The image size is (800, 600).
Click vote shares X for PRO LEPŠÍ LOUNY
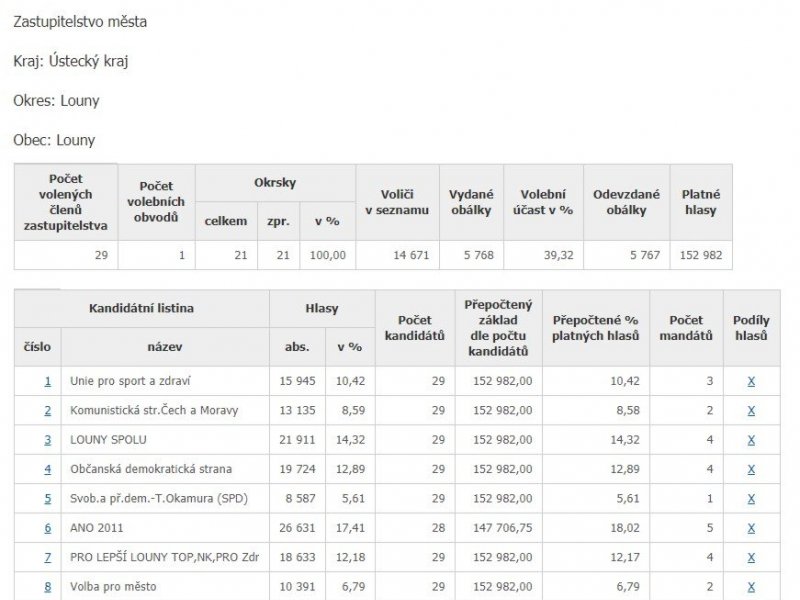[x=751, y=557]
